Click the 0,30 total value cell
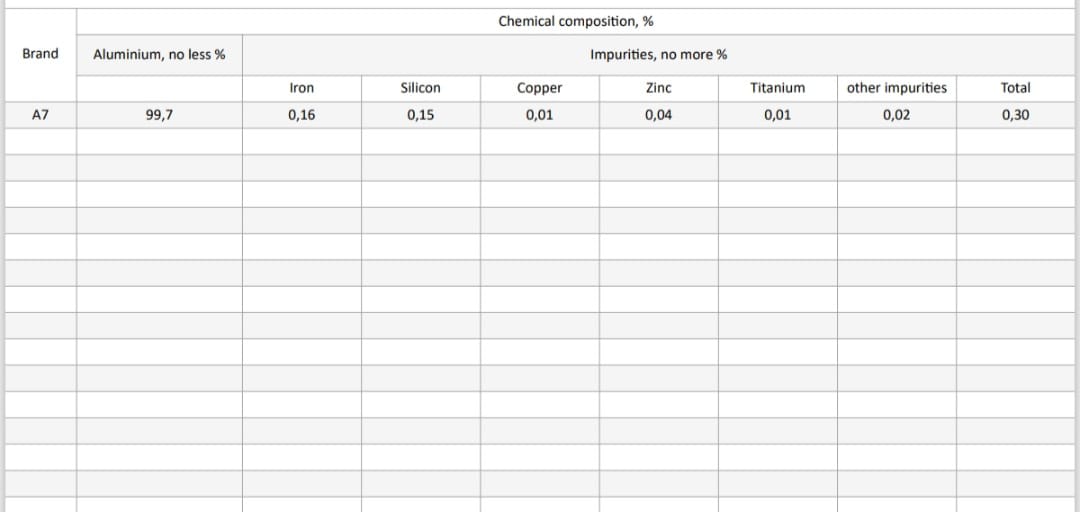The height and width of the screenshot is (512, 1080). (x=1015, y=115)
